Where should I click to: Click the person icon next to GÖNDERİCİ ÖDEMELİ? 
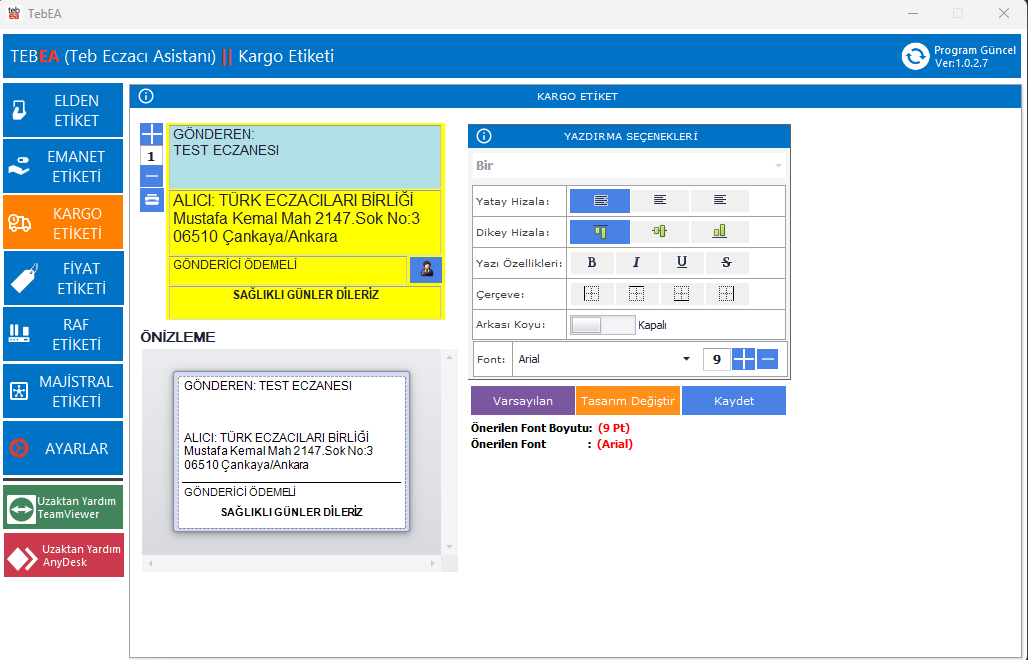[x=426, y=269]
